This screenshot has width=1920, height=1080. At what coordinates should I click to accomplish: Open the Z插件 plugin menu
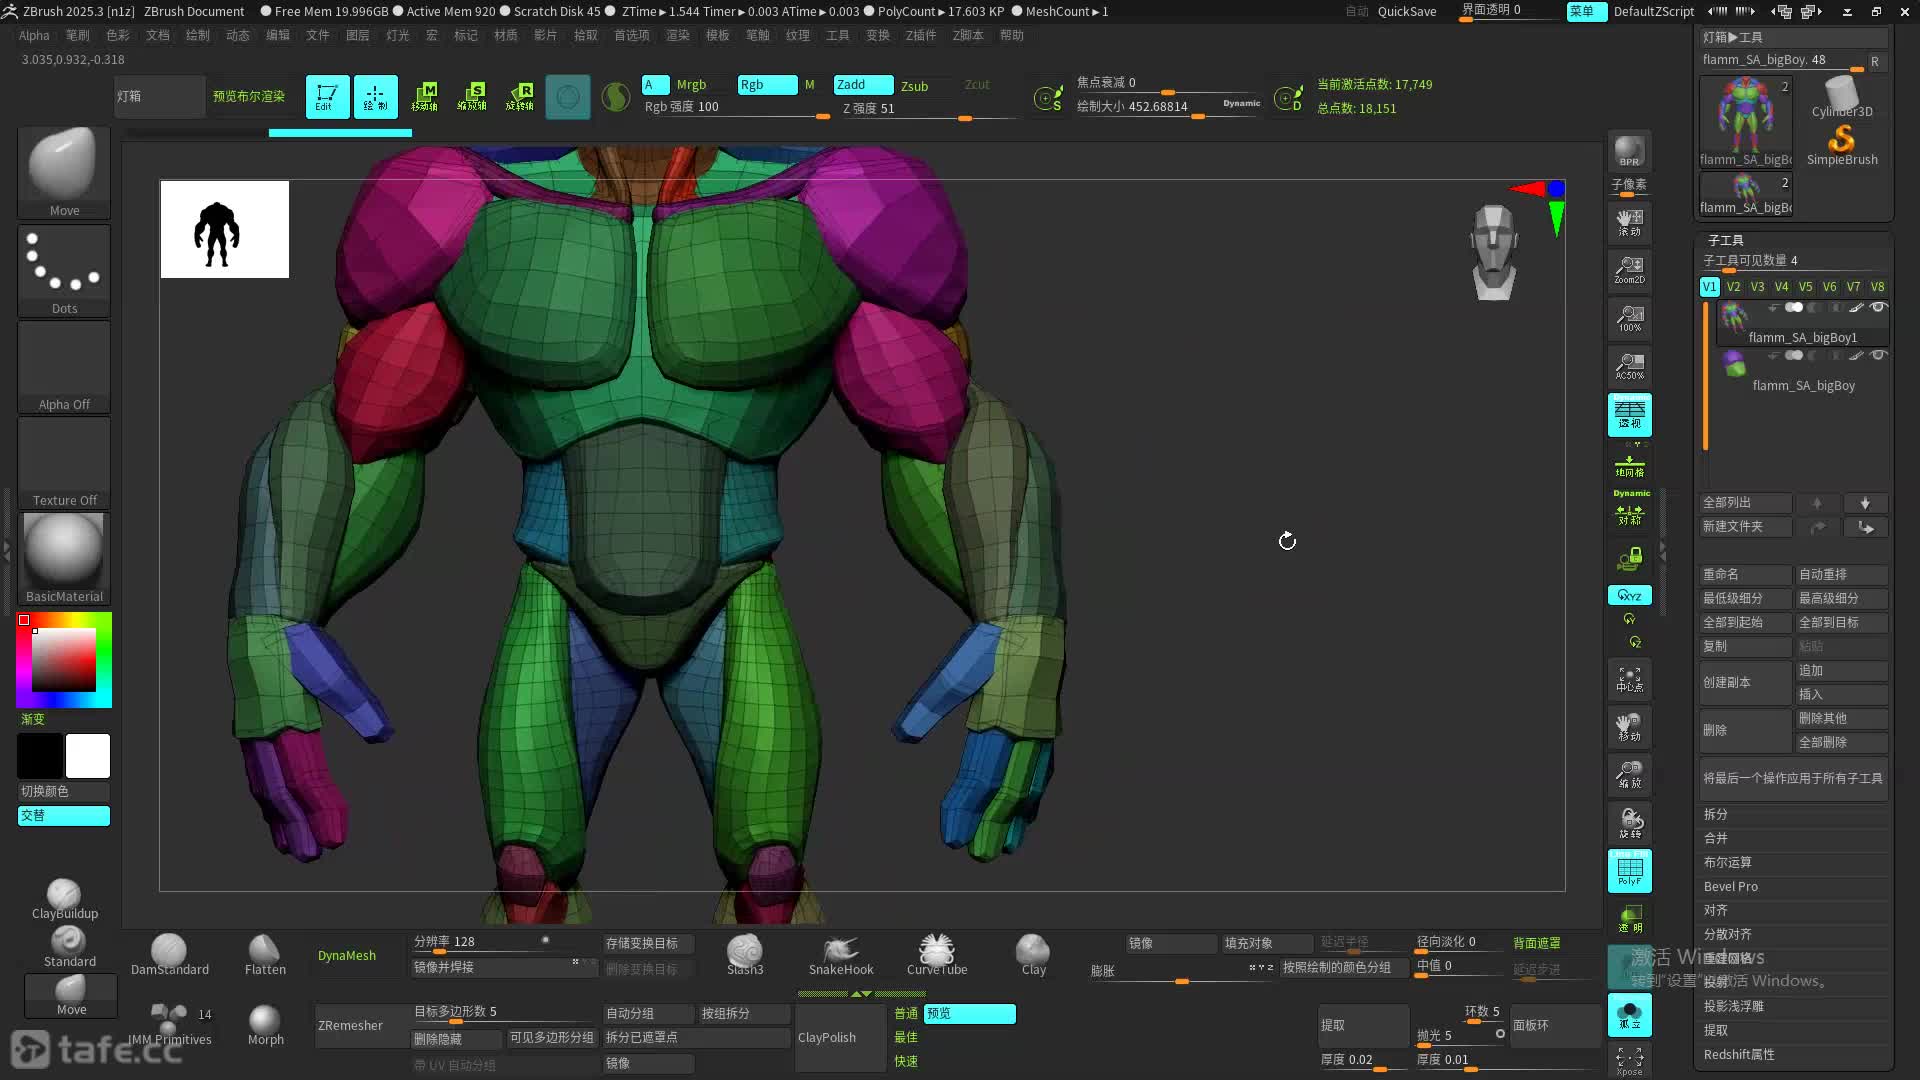coord(920,35)
